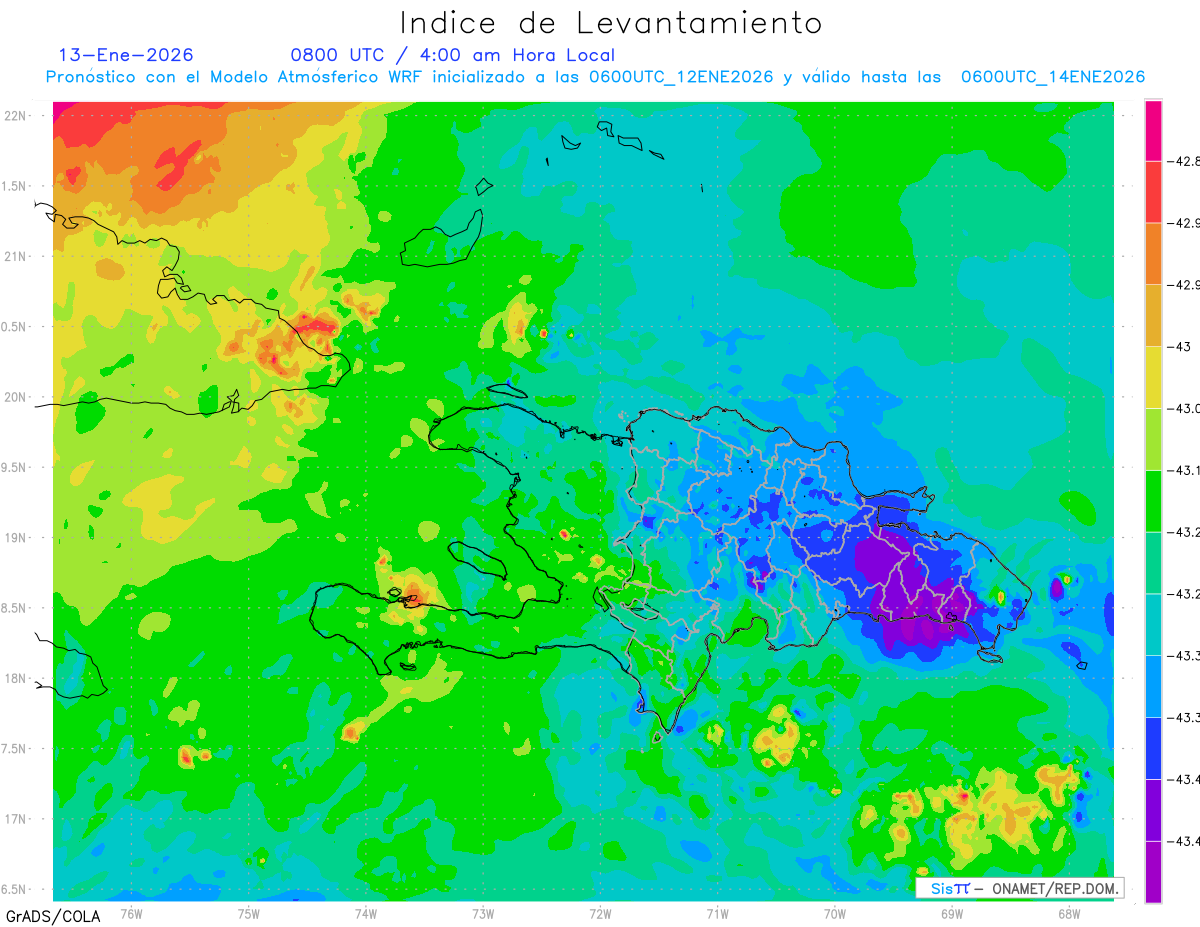The height and width of the screenshot is (927, 1200).
Task: Pick the purple swatch ending the color bar
Action: point(1153,872)
